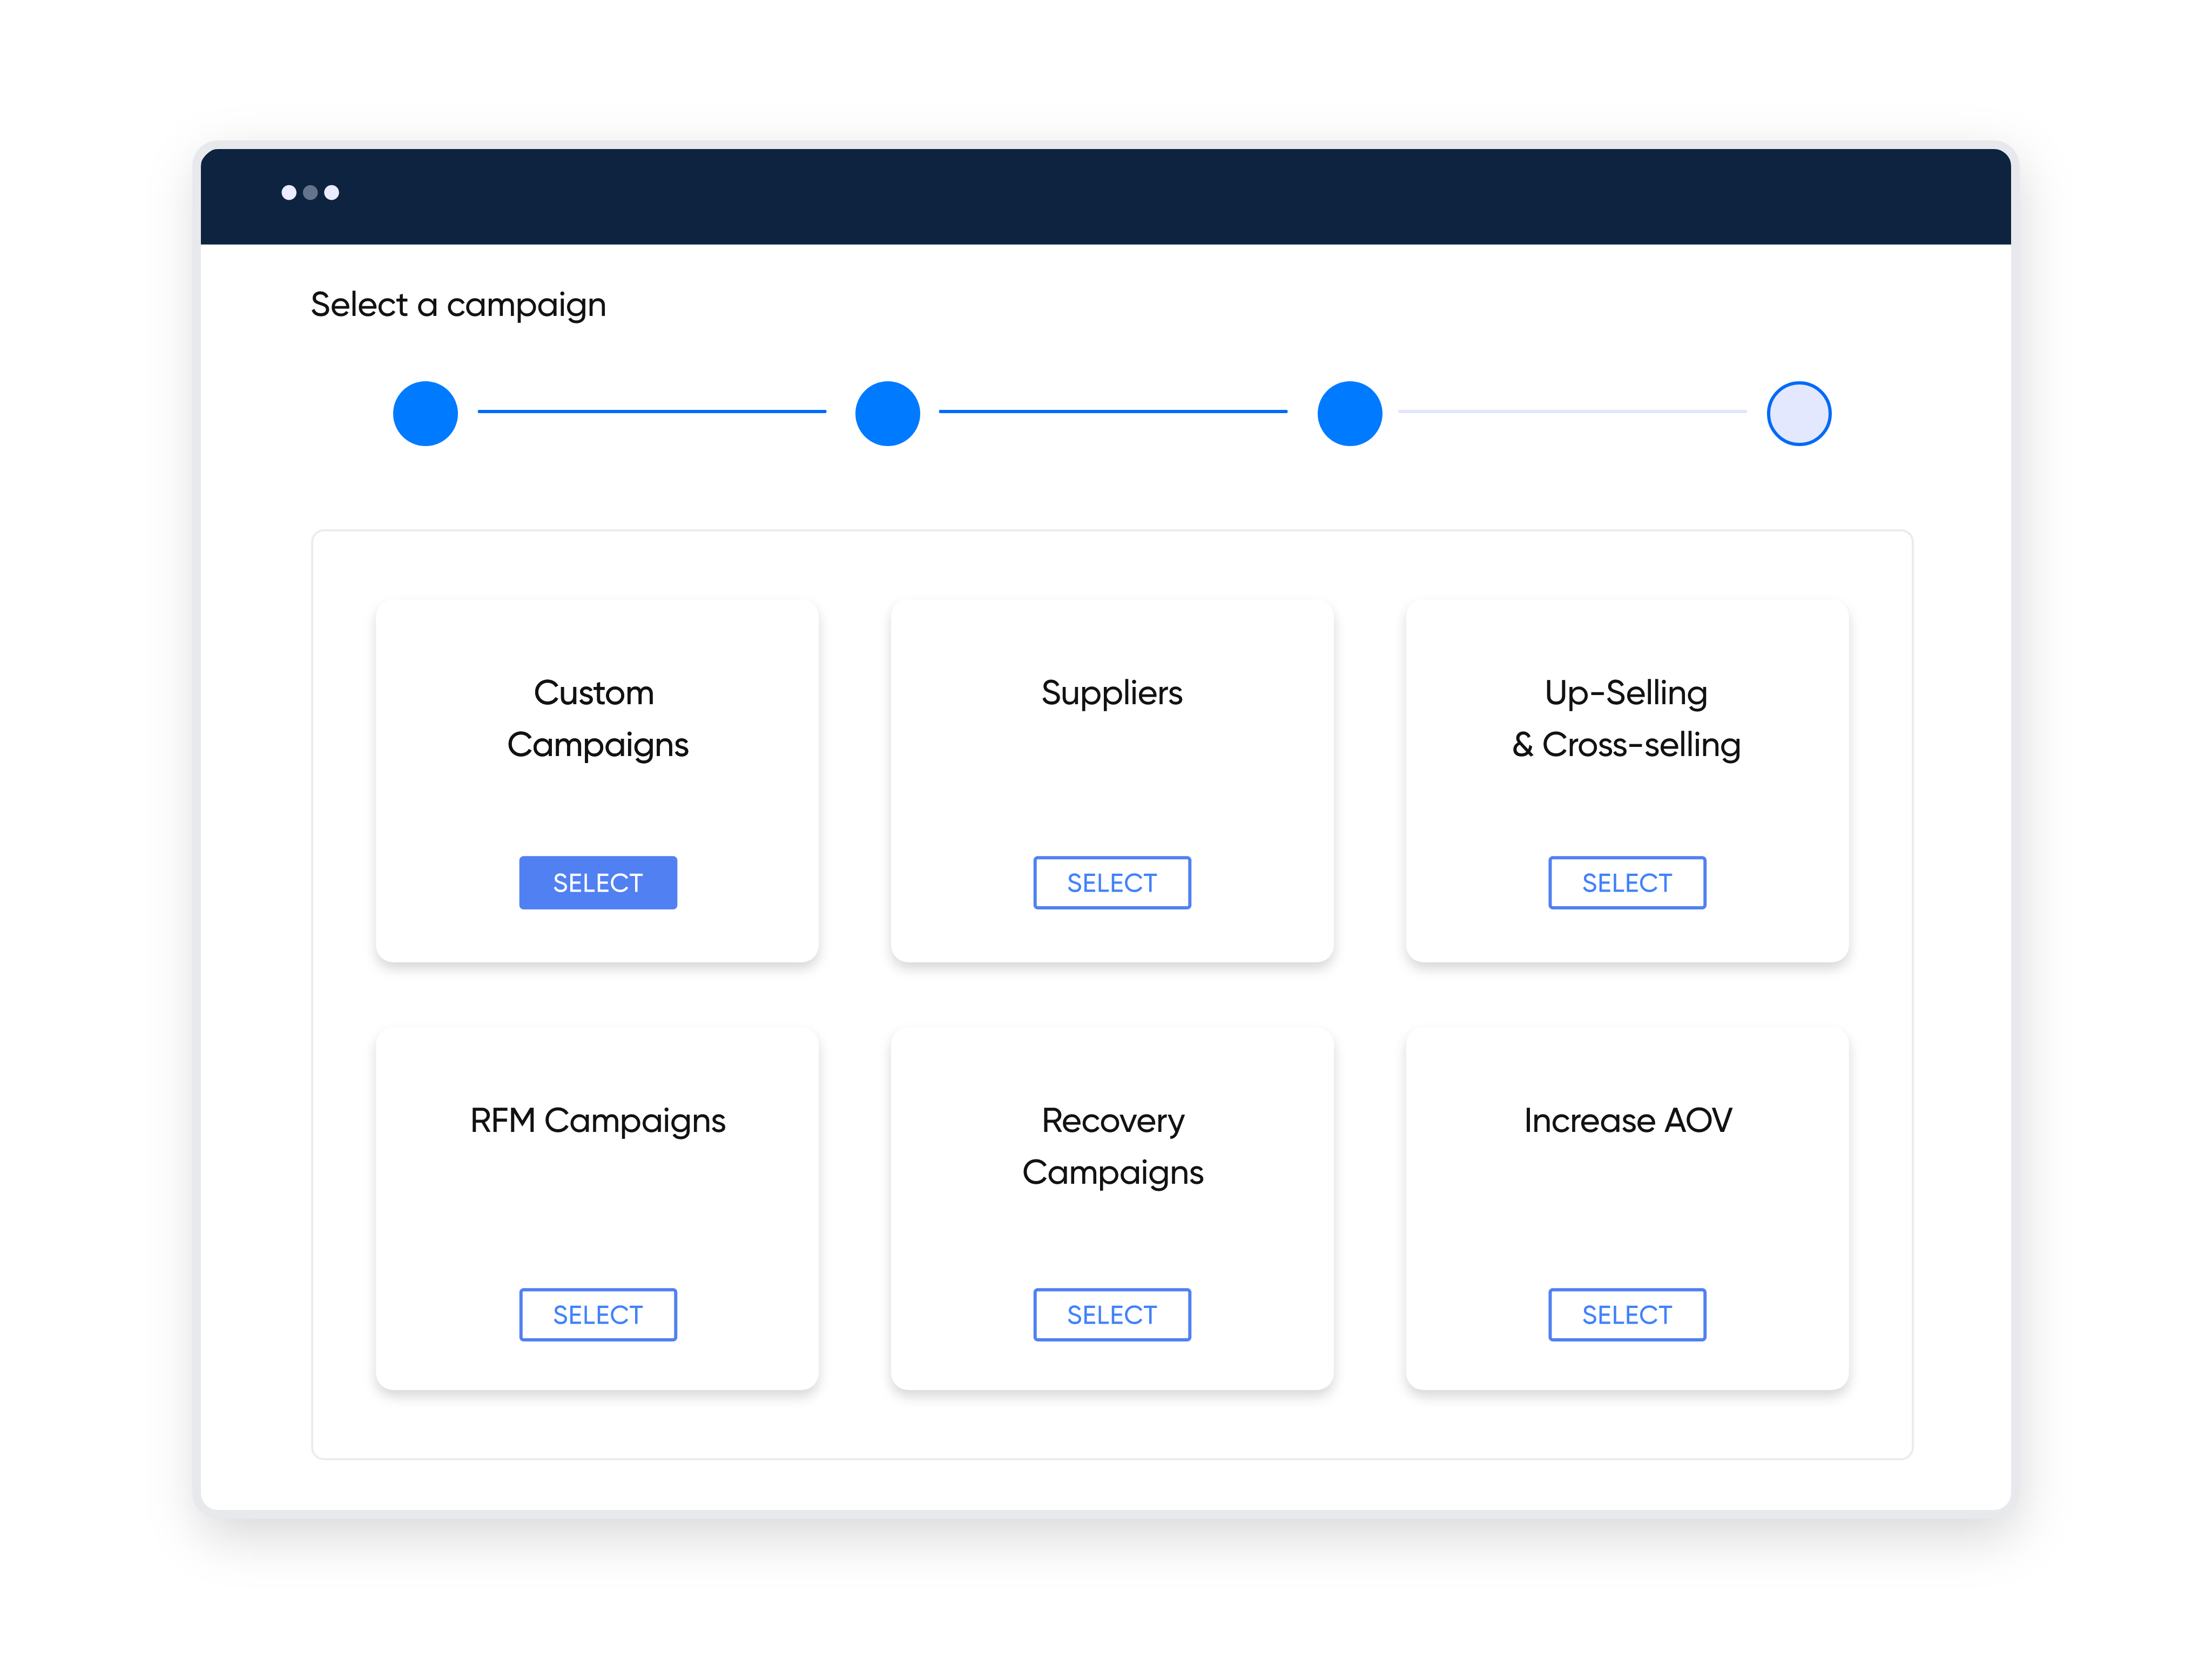Select the Recovery Campaigns card text

pos(1112,1146)
